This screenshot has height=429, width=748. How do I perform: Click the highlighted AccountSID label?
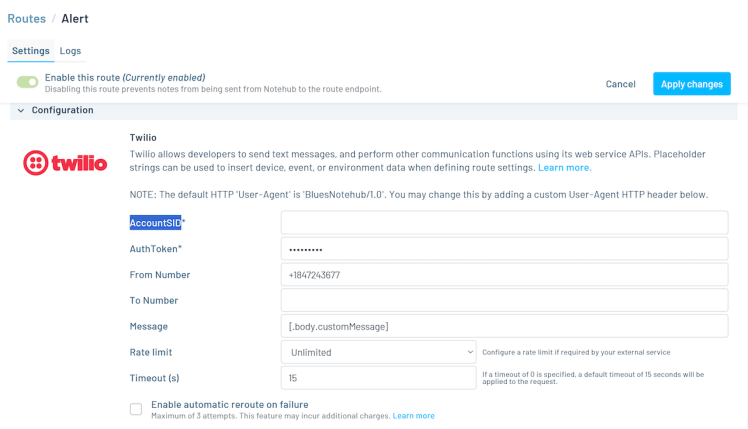pyautogui.click(x=155, y=223)
